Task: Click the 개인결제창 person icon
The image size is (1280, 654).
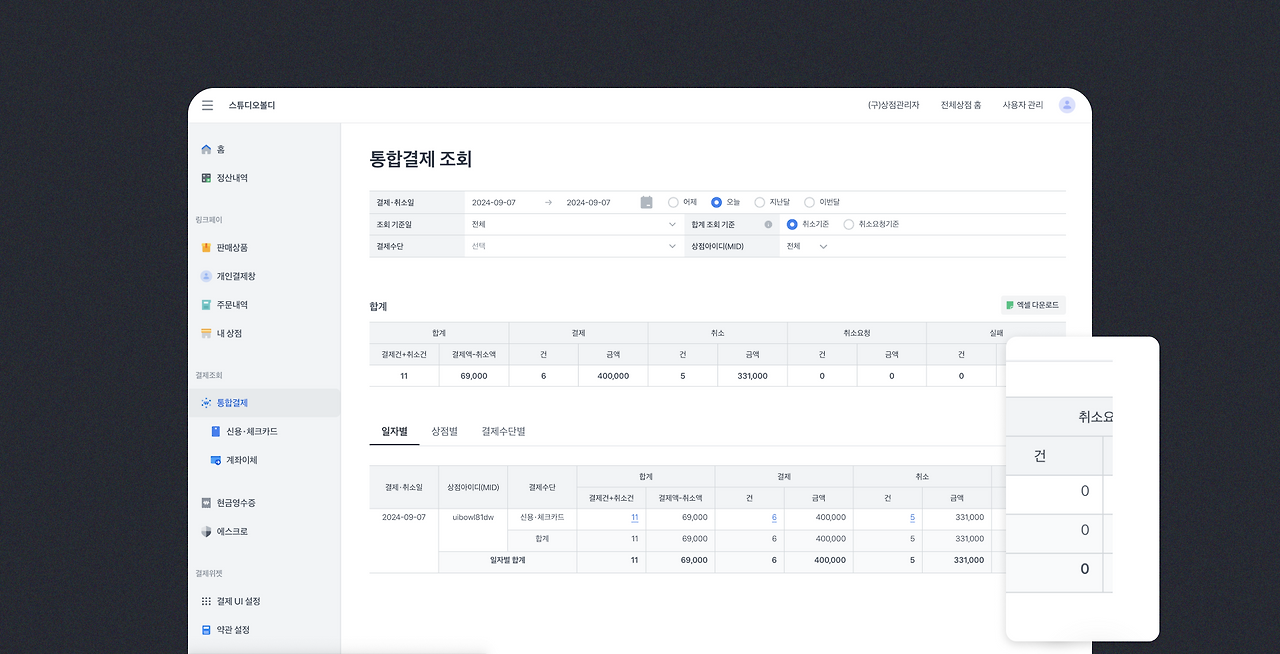Action: pos(206,276)
